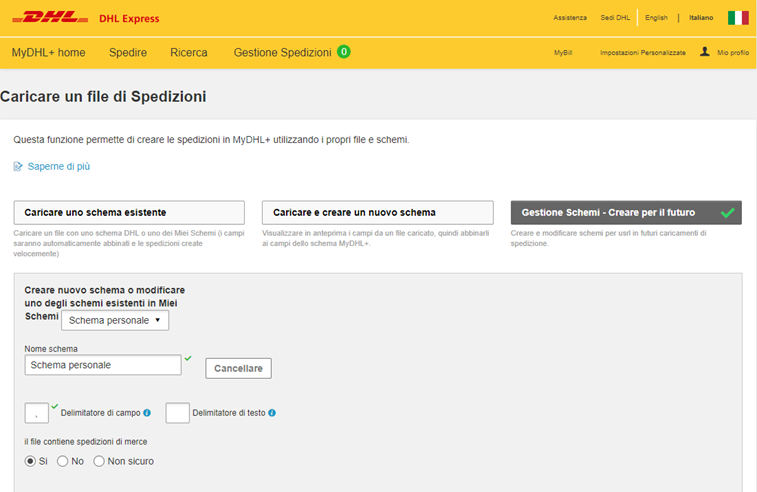Switch language to English
Viewport: 757px width, 492px height.
pos(656,18)
